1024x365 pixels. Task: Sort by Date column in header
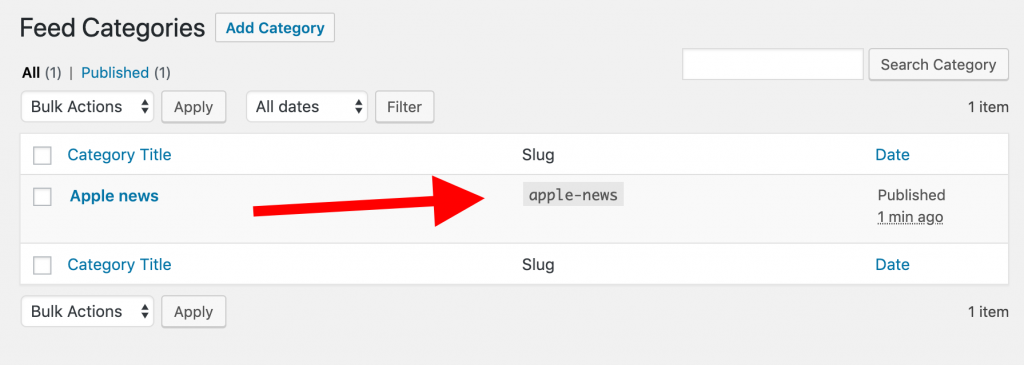(x=892, y=155)
